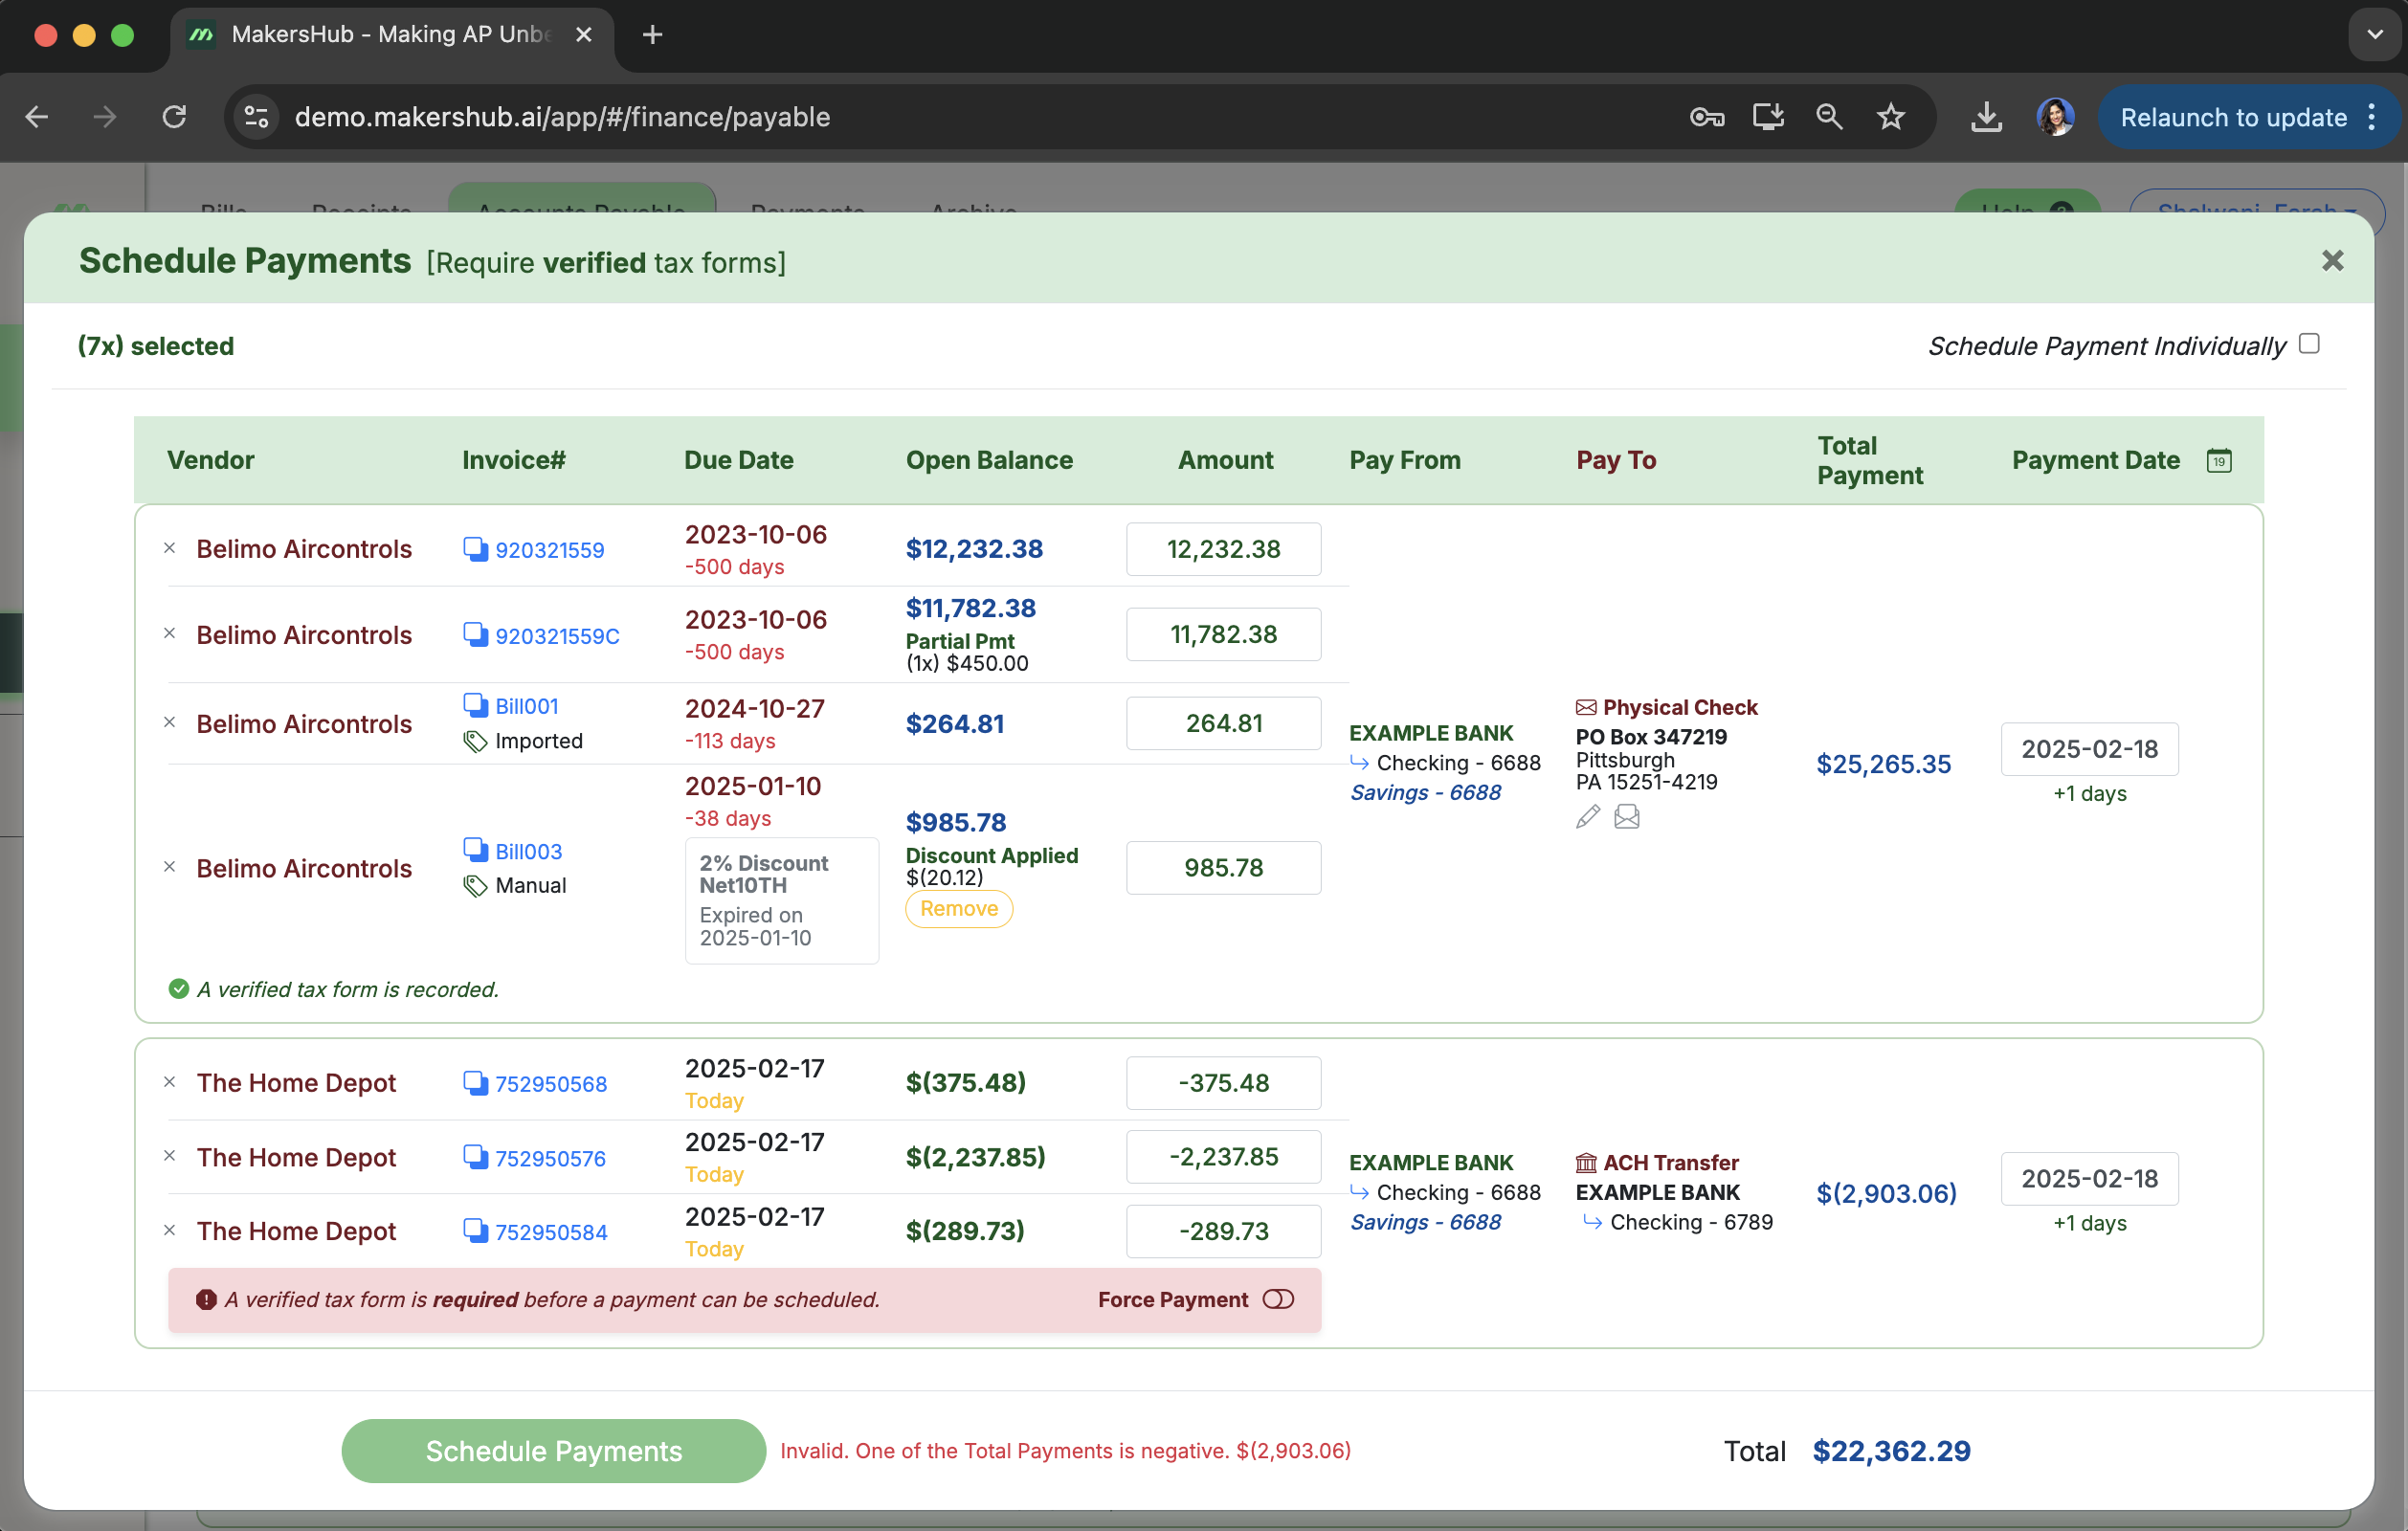Screen dimensions: 2408x1531
Task: Remove Home Depot 752950576 row with X
Action: tap(170, 1156)
